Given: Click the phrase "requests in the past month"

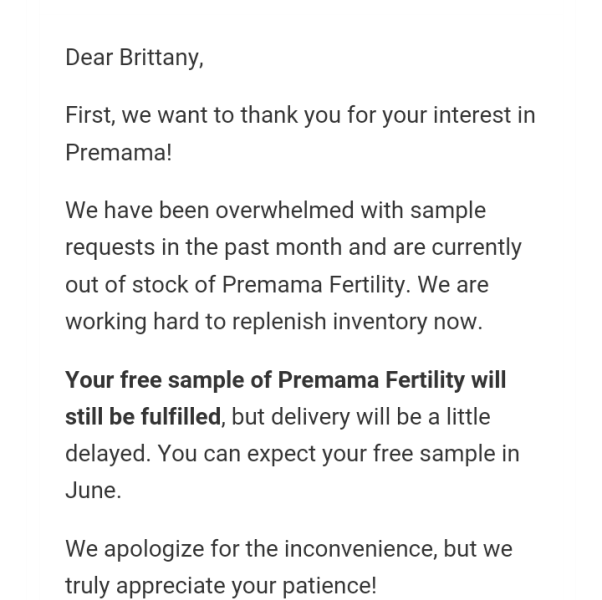Looking at the screenshot, I should 194,248.
